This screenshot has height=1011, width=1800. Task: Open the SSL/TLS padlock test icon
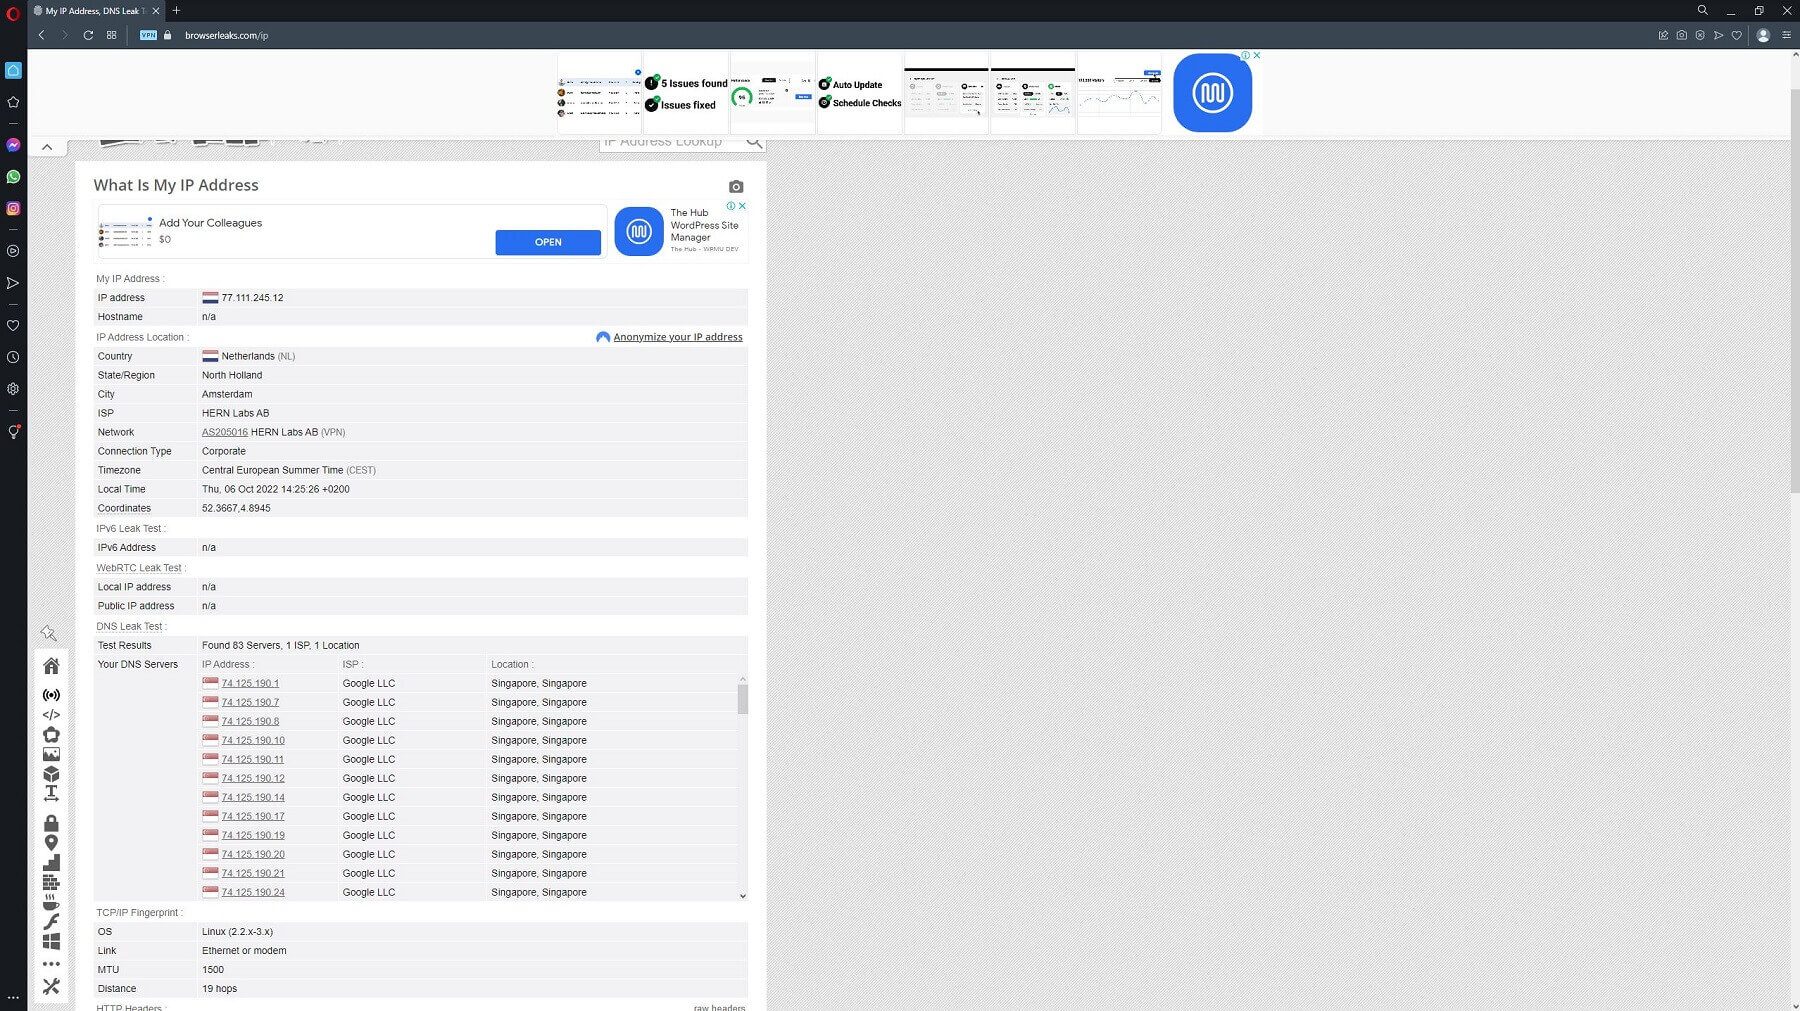(x=51, y=823)
